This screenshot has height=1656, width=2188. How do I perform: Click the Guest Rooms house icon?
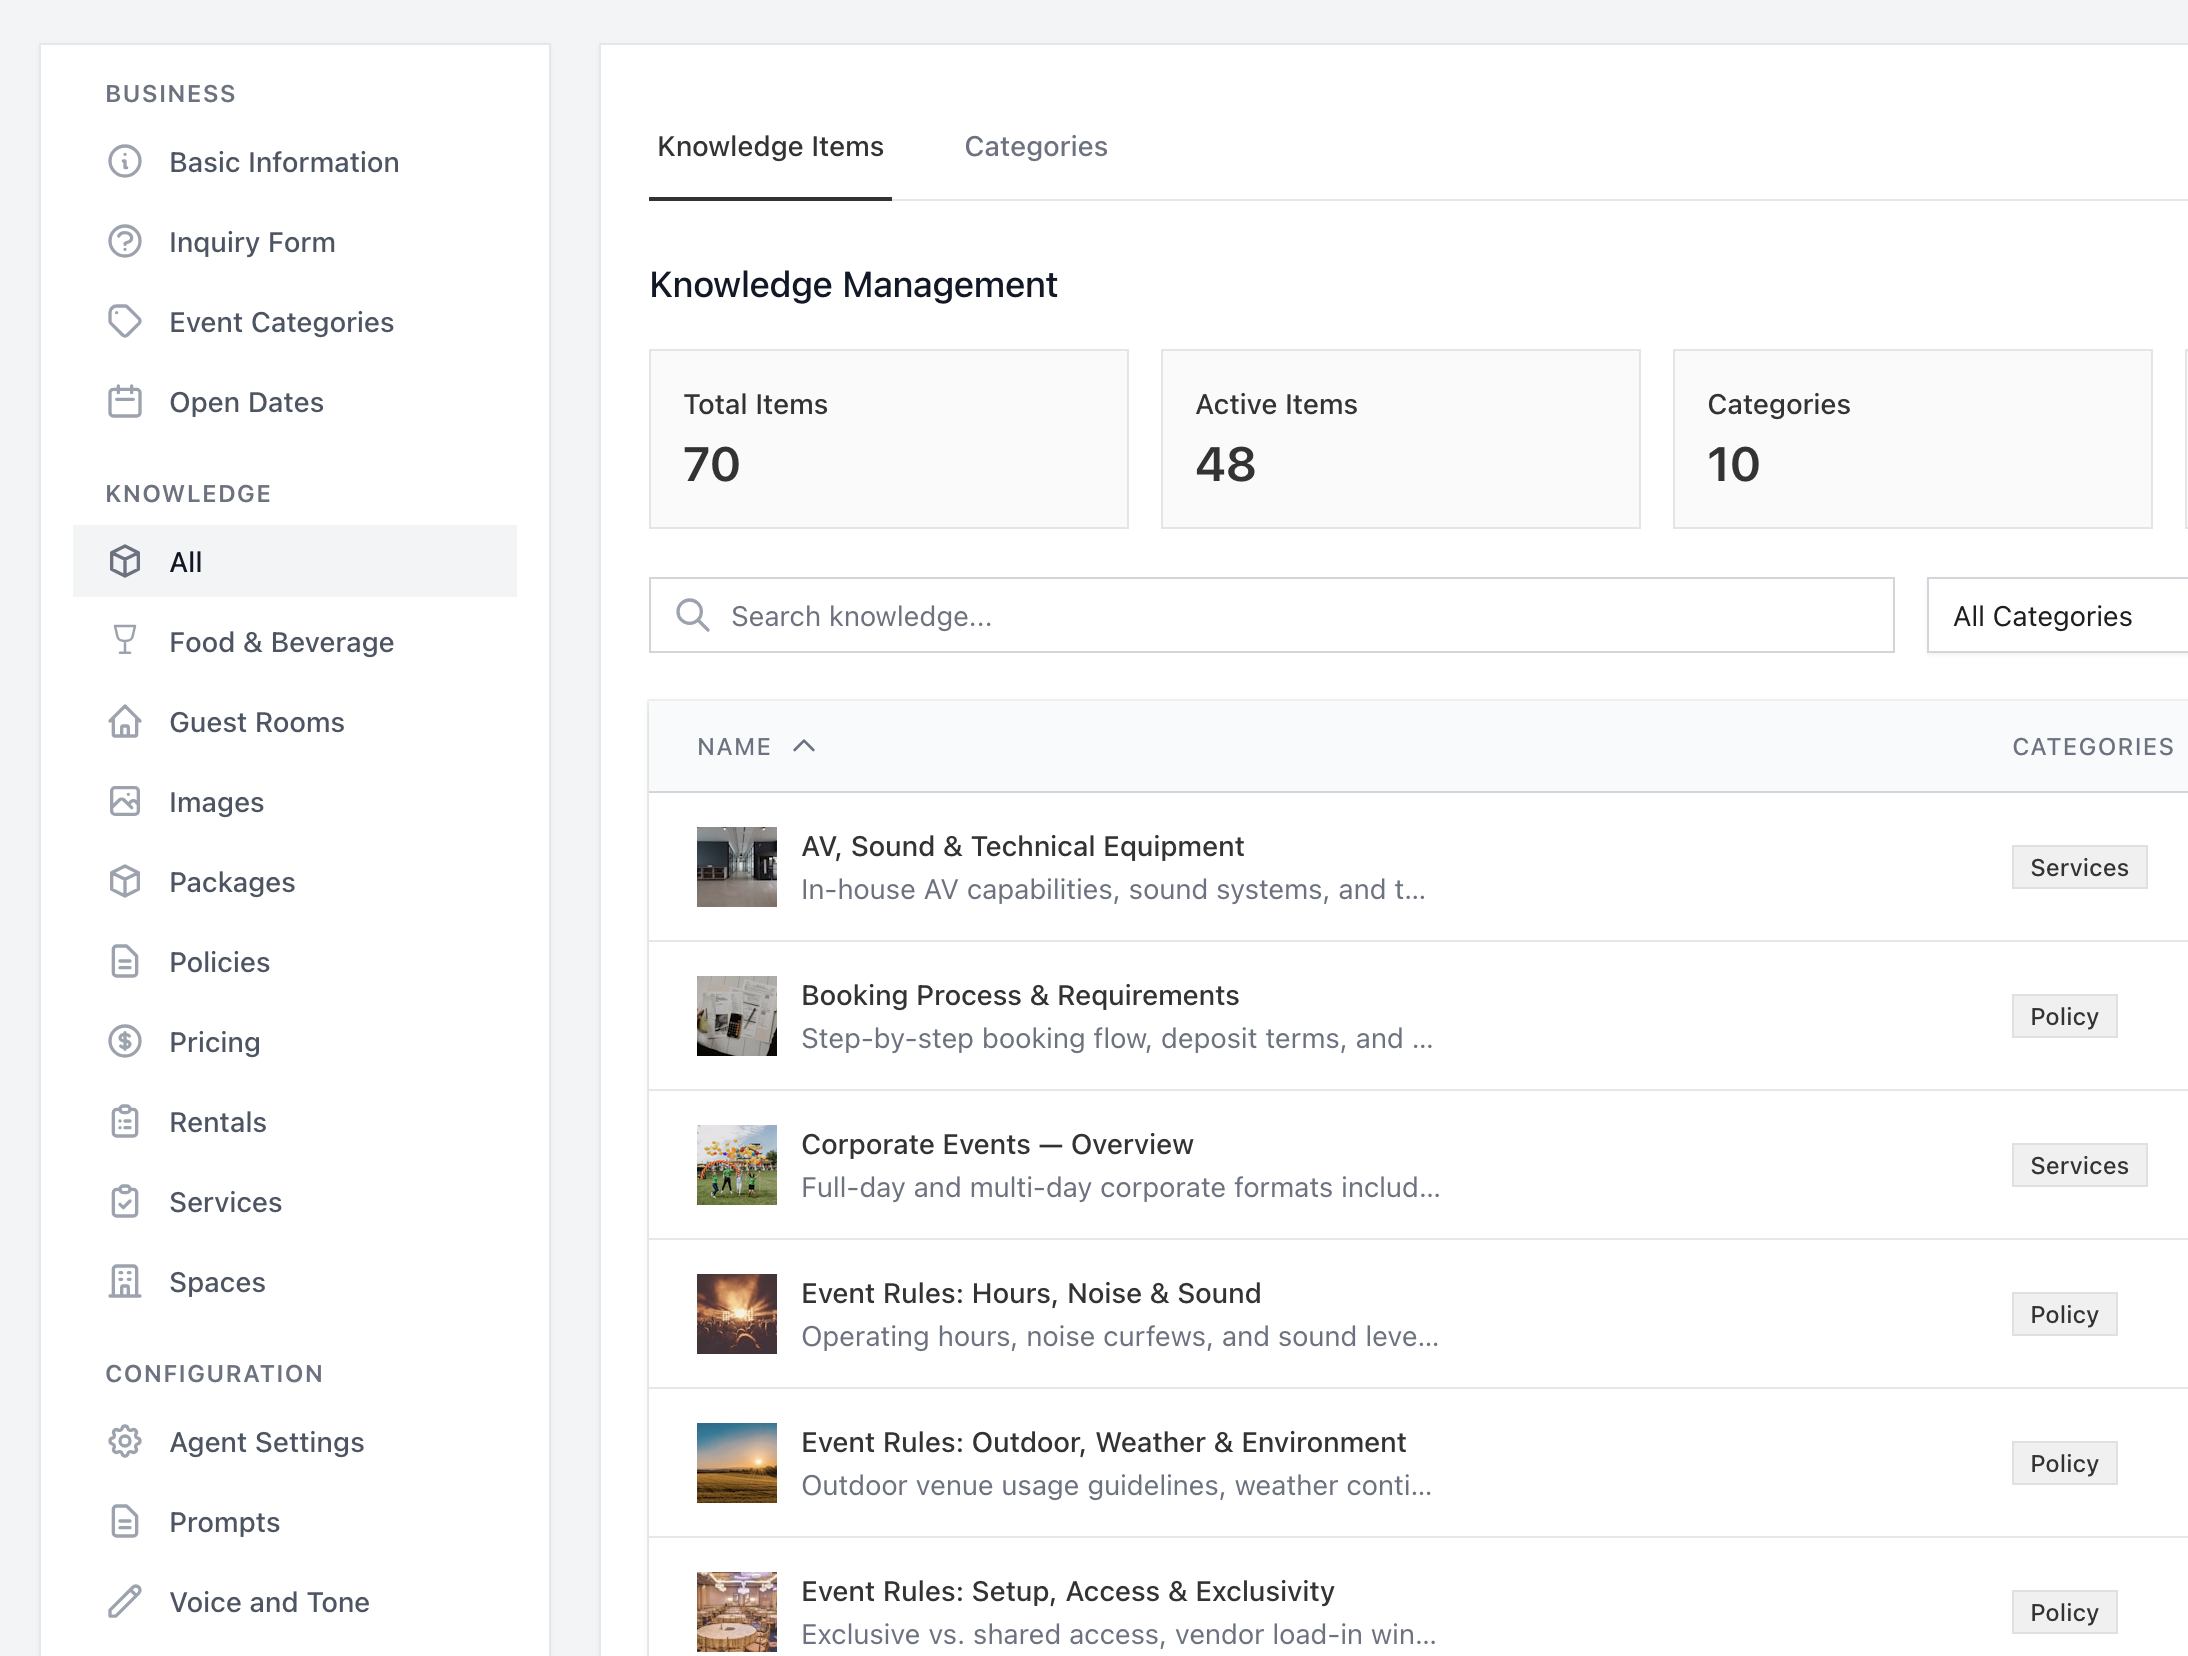click(124, 721)
